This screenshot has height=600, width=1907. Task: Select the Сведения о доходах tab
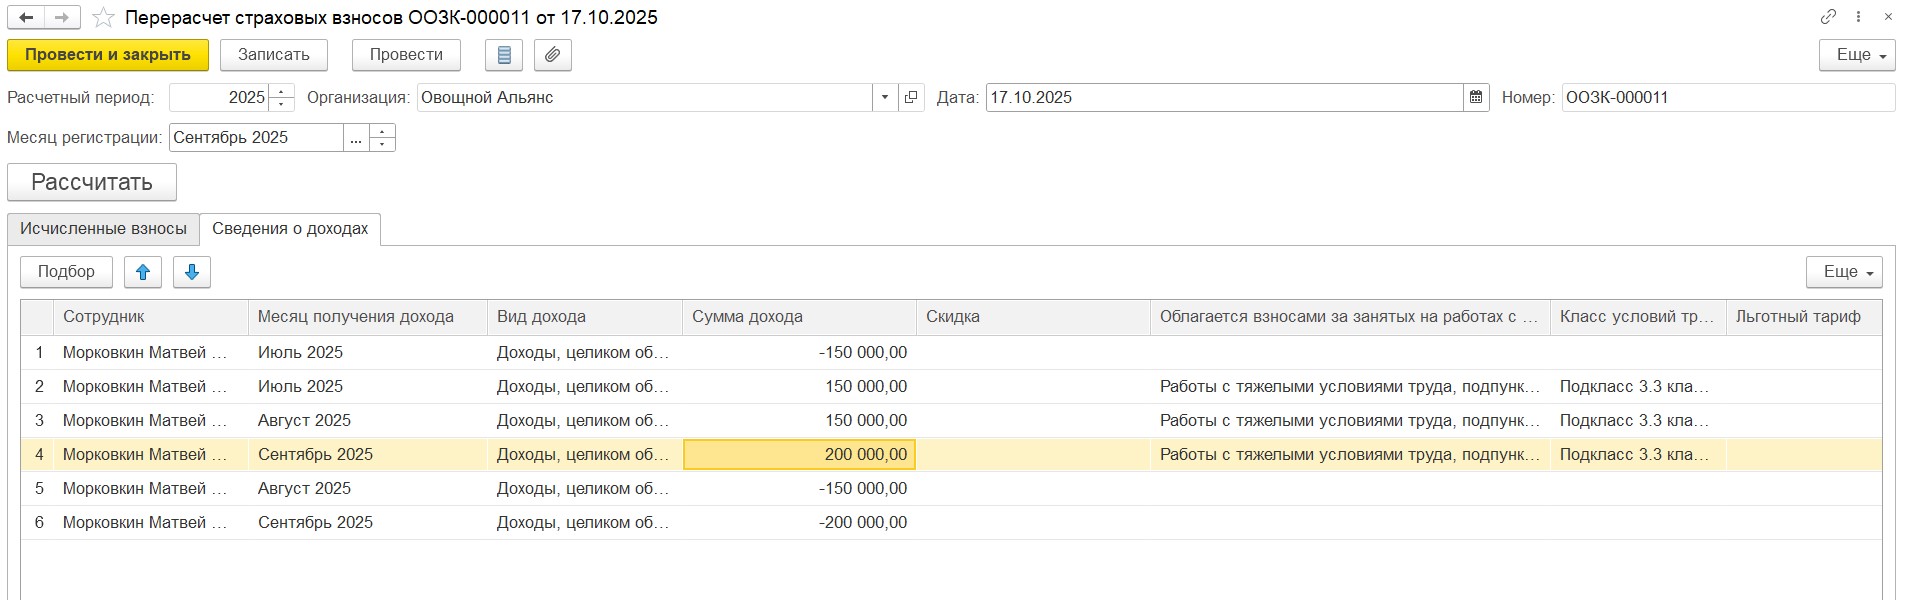290,229
